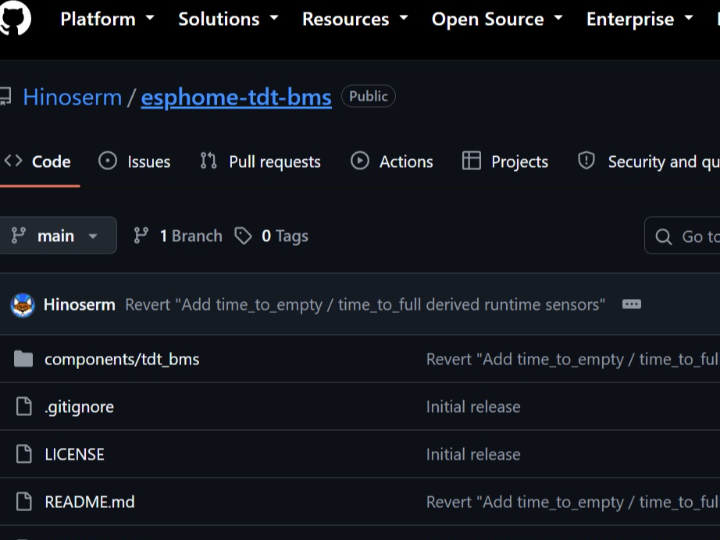Click the Actions play icon
This screenshot has height=540, width=720.
click(360, 161)
